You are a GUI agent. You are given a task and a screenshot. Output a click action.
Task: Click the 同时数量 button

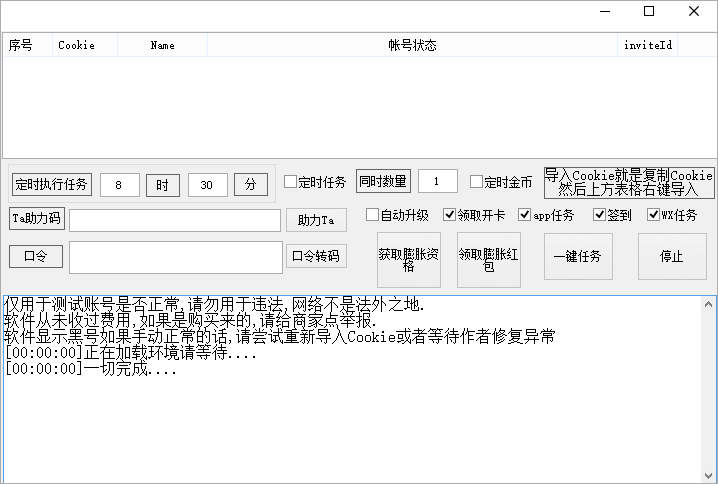[x=383, y=181]
